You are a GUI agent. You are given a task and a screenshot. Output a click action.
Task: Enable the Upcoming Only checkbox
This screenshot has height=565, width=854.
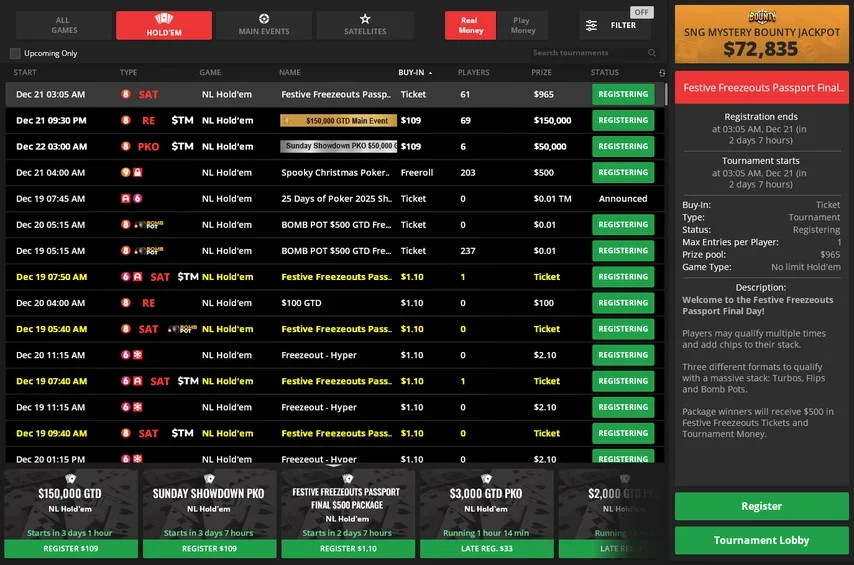pos(15,53)
